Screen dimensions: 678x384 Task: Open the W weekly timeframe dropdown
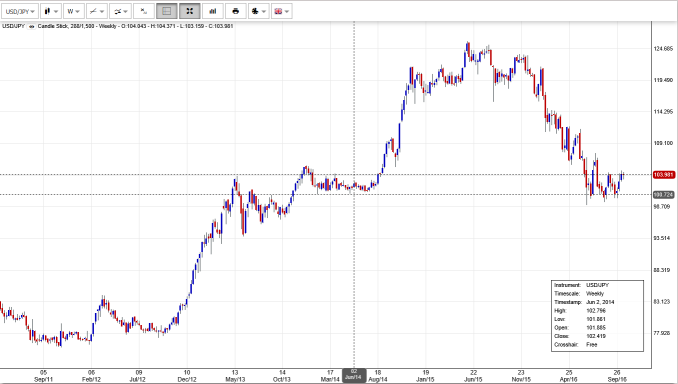(x=74, y=11)
